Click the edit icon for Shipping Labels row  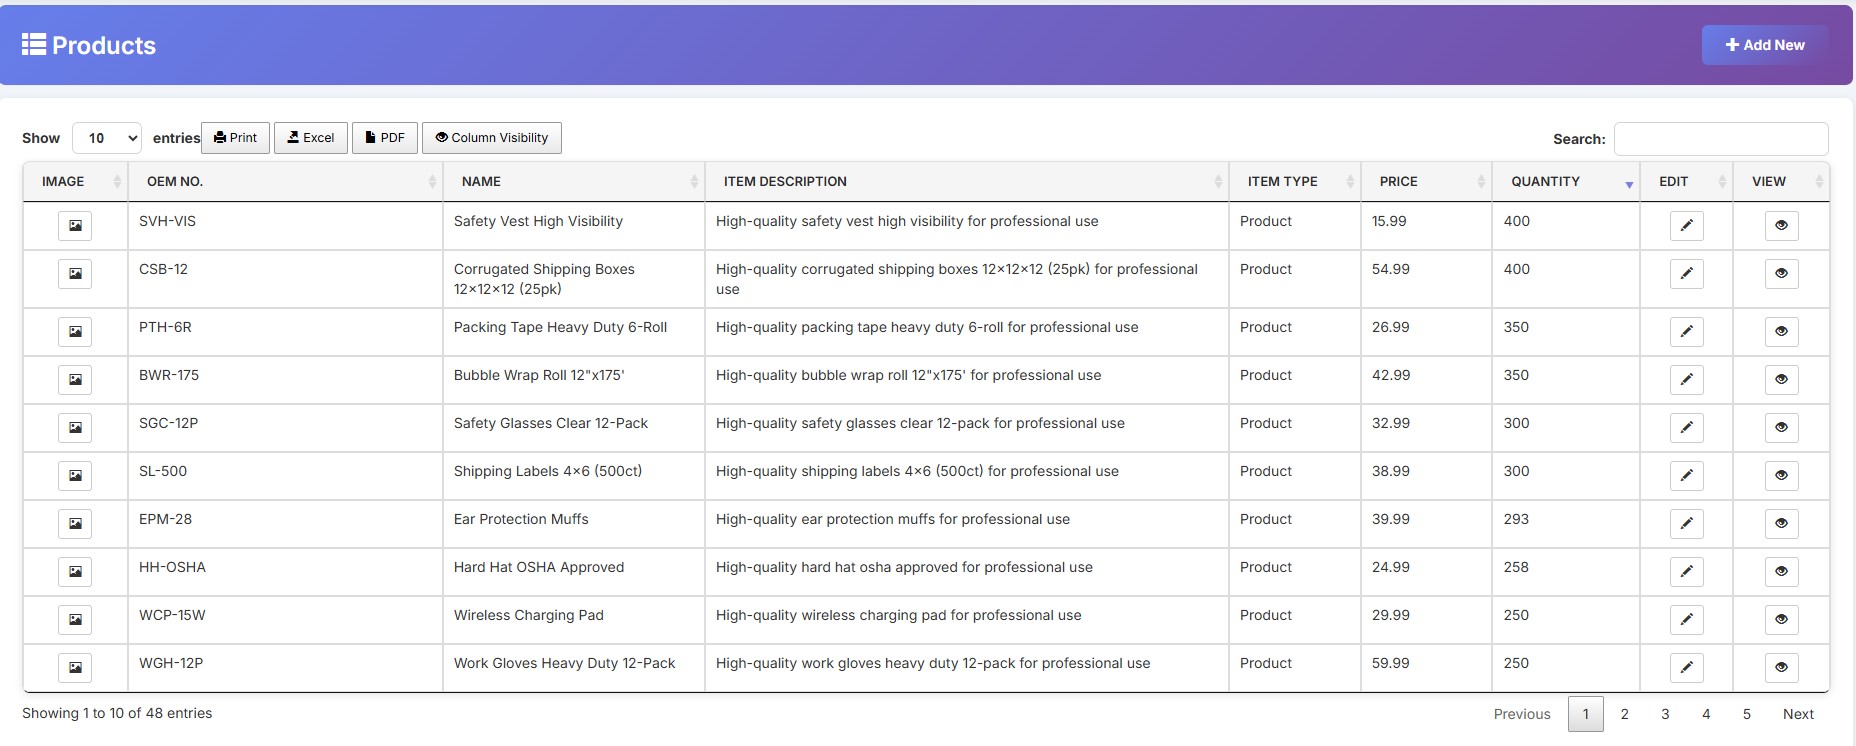[x=1686, y=476]
